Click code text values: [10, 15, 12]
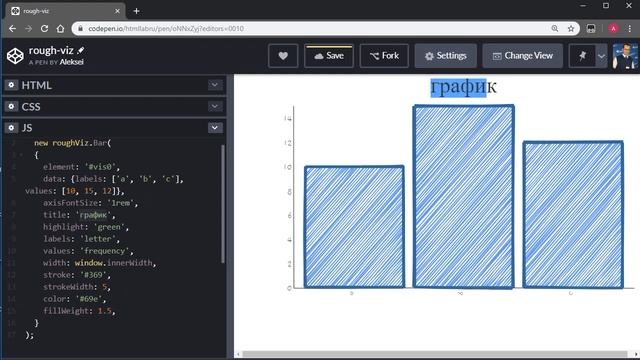Image resolution: width=640 pixels, height=360 pixels. [74, 191]
